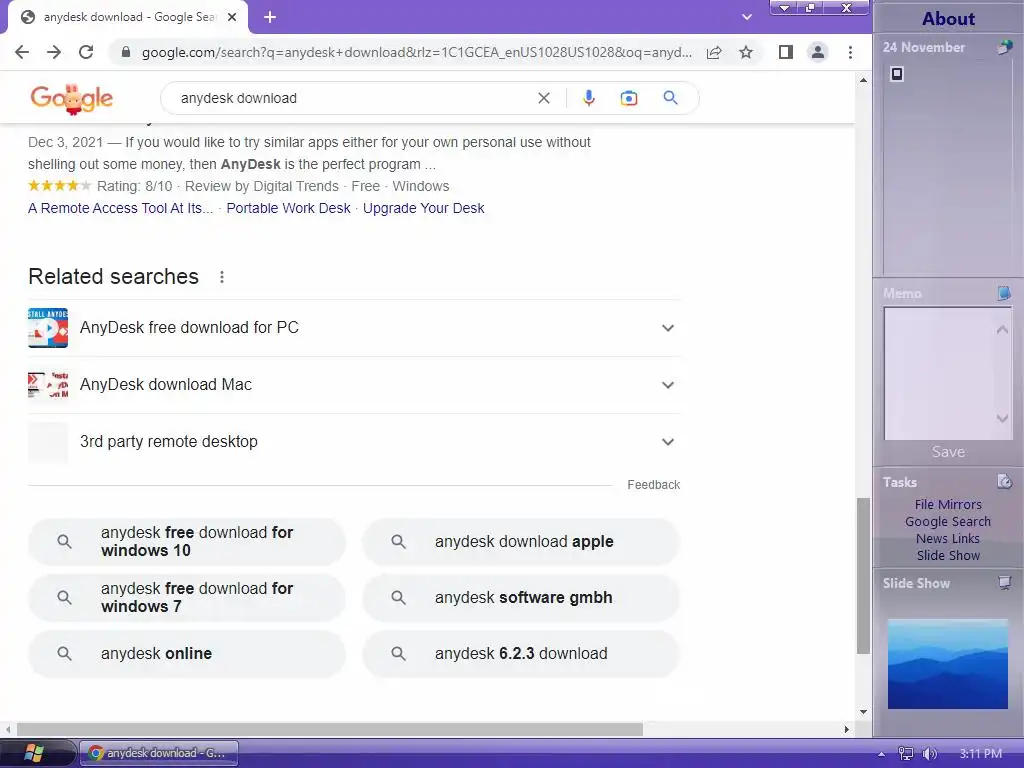1024x768 pixels.
Task: Click the network tray icon
Action: pyautogui.click(x=906, y=754)
